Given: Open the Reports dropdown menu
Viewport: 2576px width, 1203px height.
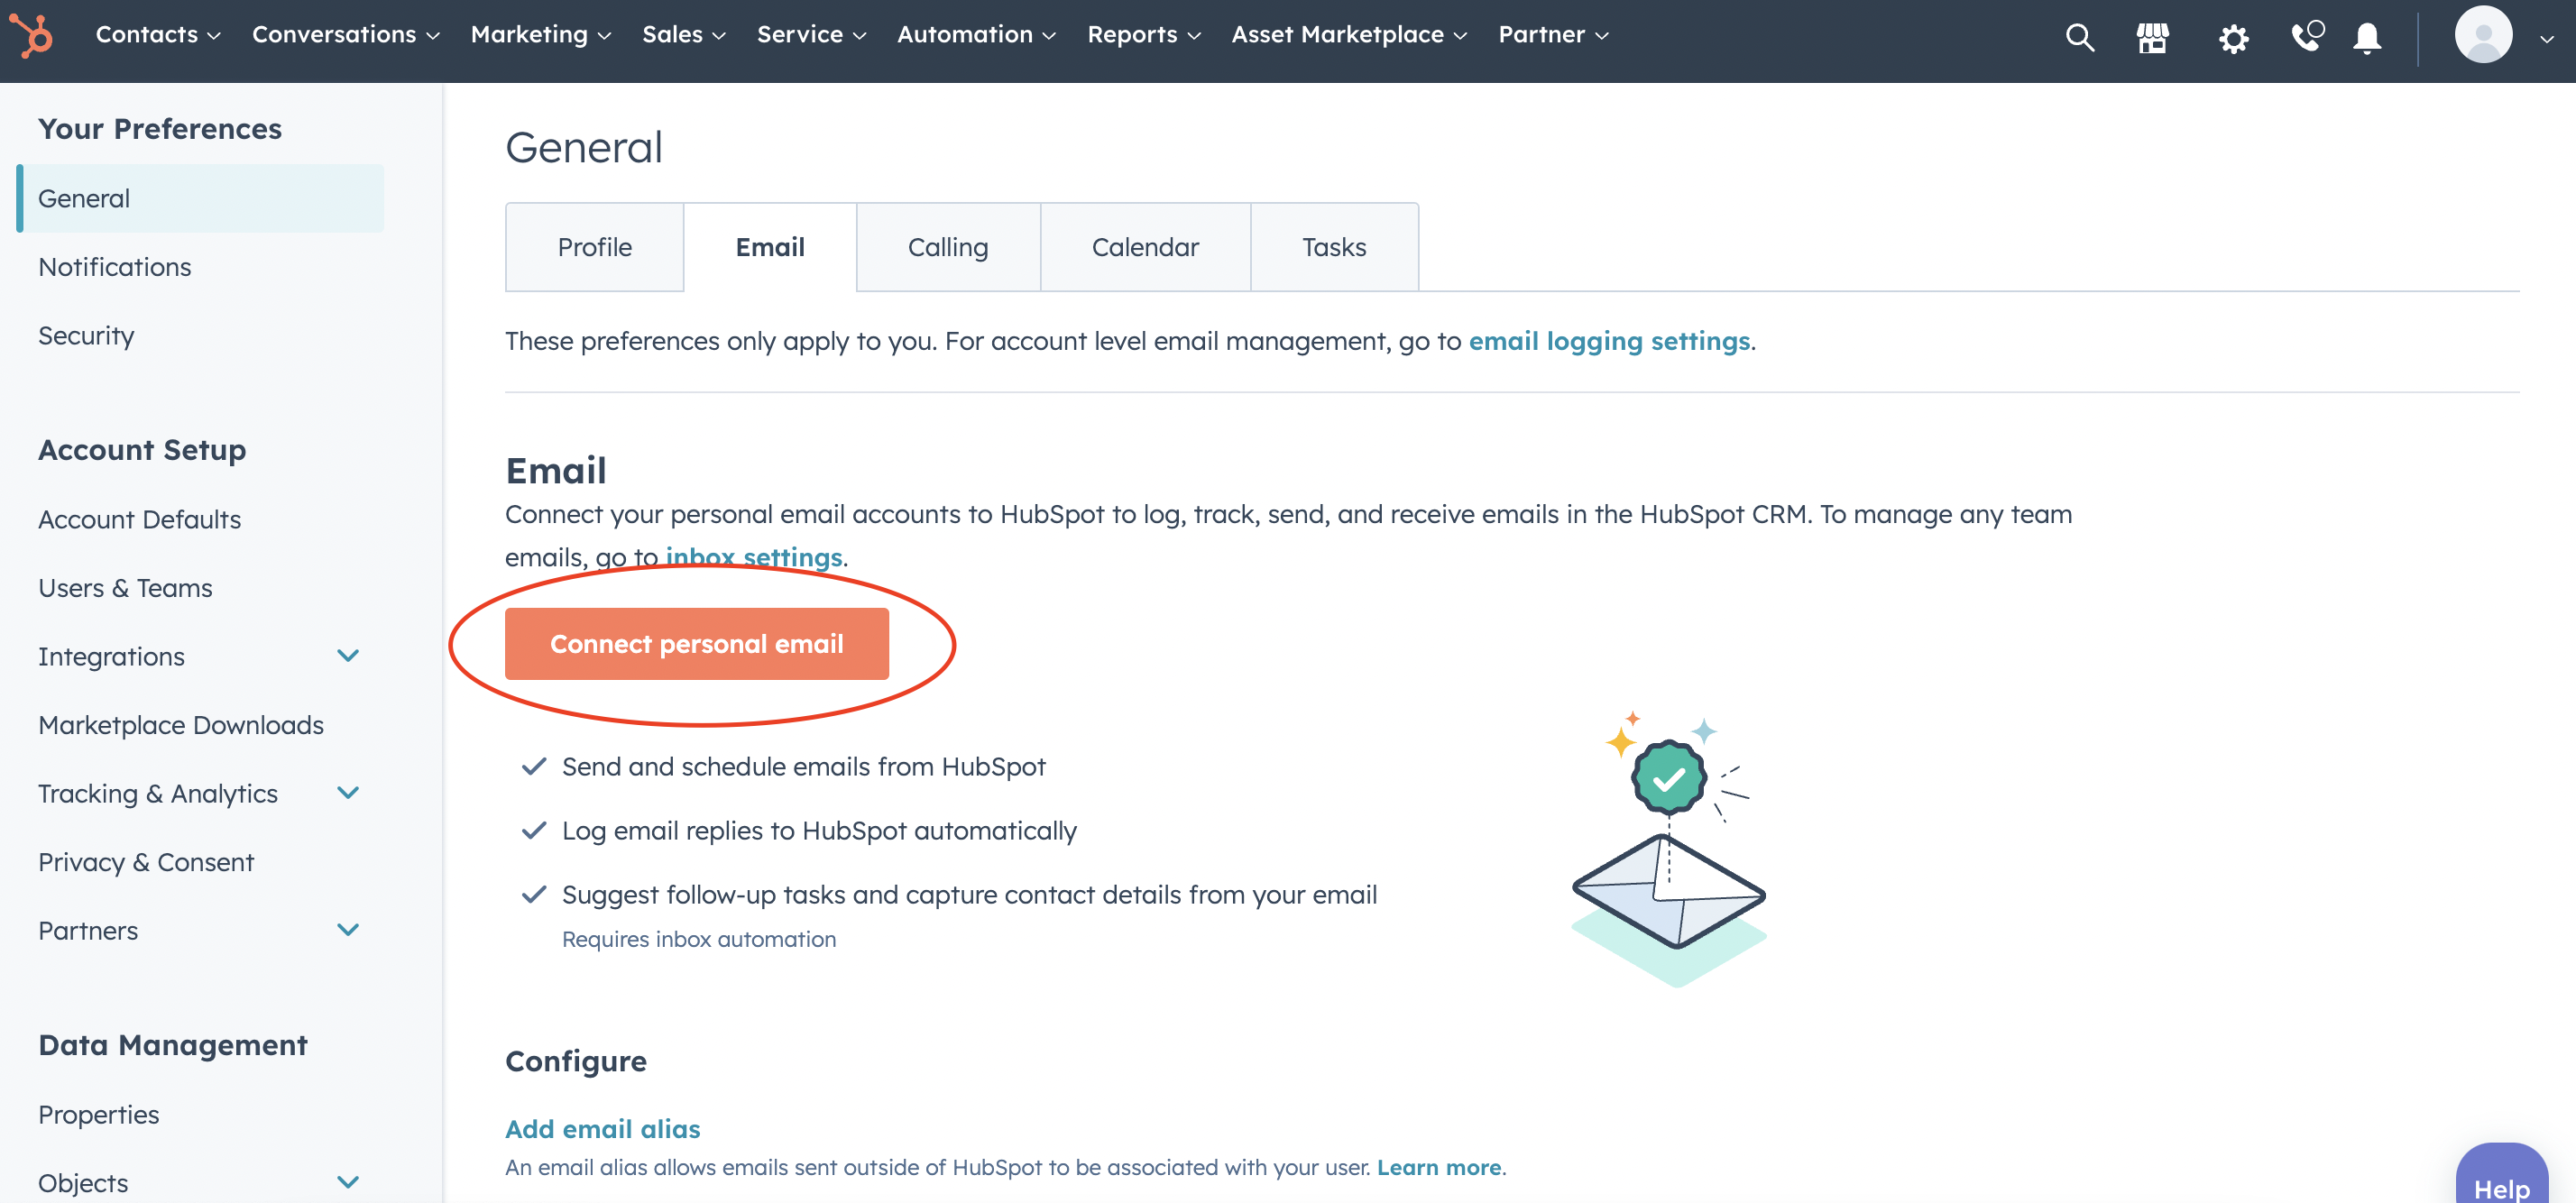Looking at the screenshot, I should tap(1144, 35).
